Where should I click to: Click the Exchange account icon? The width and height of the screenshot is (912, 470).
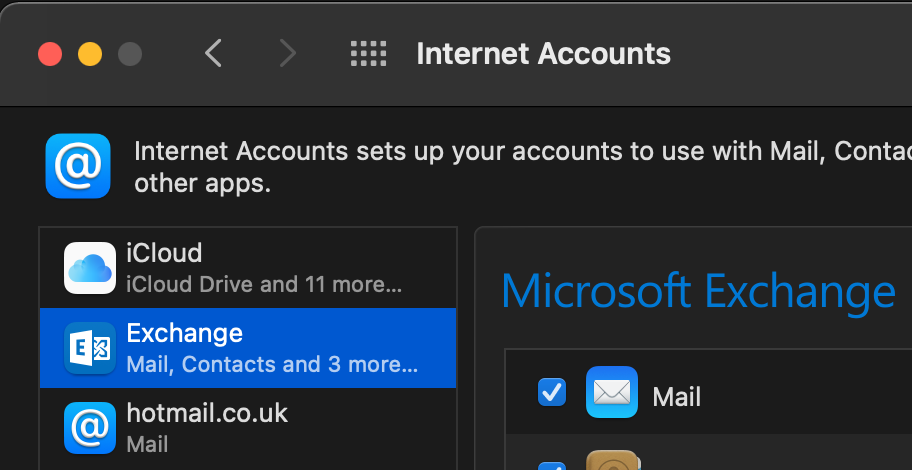(x=90, y=348)
